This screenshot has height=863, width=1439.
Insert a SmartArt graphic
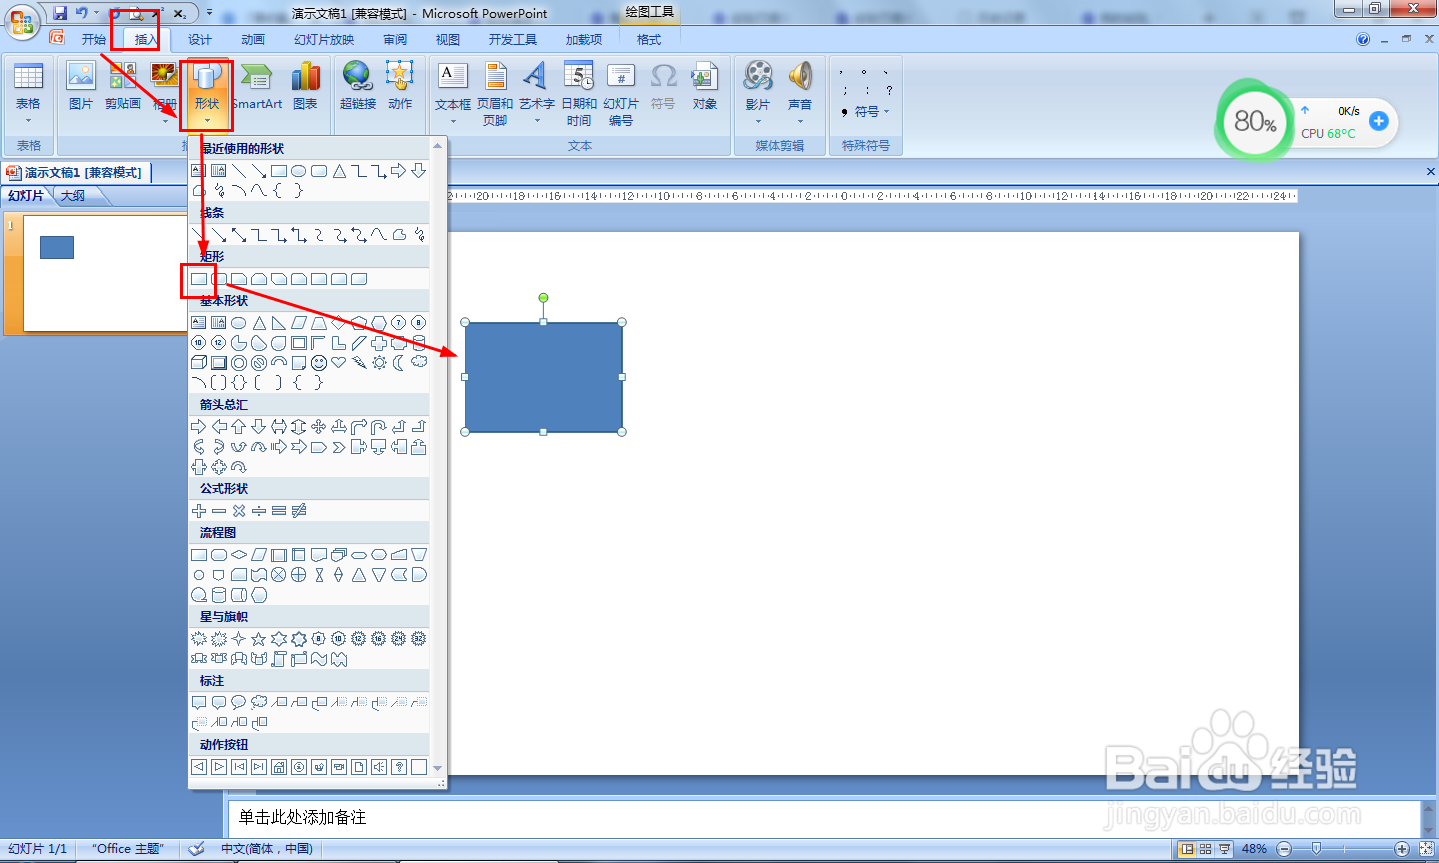coord(257,86)
